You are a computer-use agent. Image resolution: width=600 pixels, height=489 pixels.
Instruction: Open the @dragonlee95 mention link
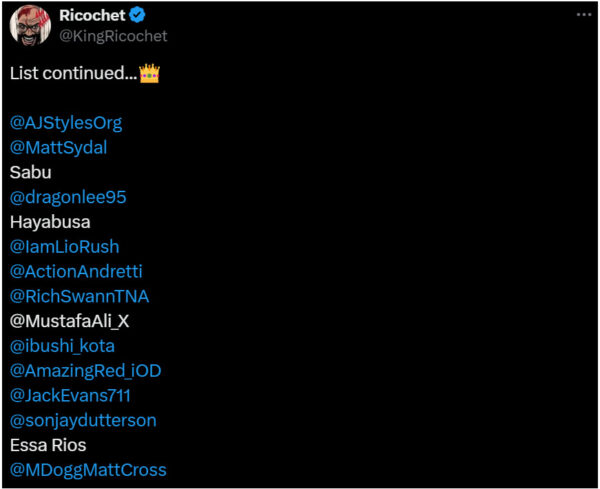click(x=68, y=197)
